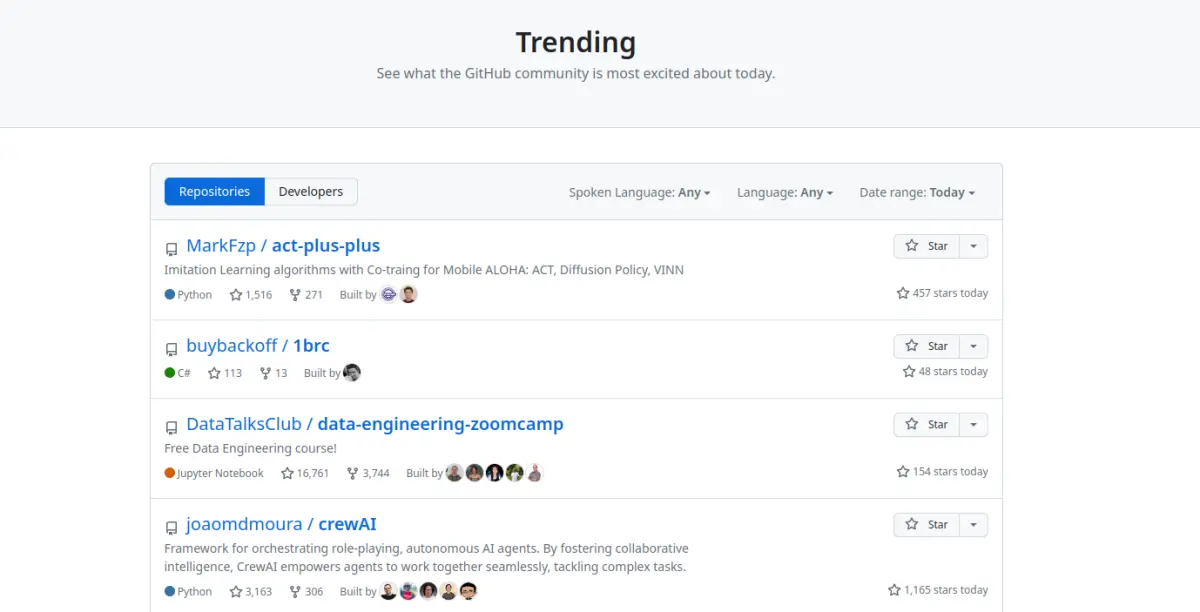1200x612 pixels.
Task: Switch to the Developers tab
Action: click(x=311, y=192)
